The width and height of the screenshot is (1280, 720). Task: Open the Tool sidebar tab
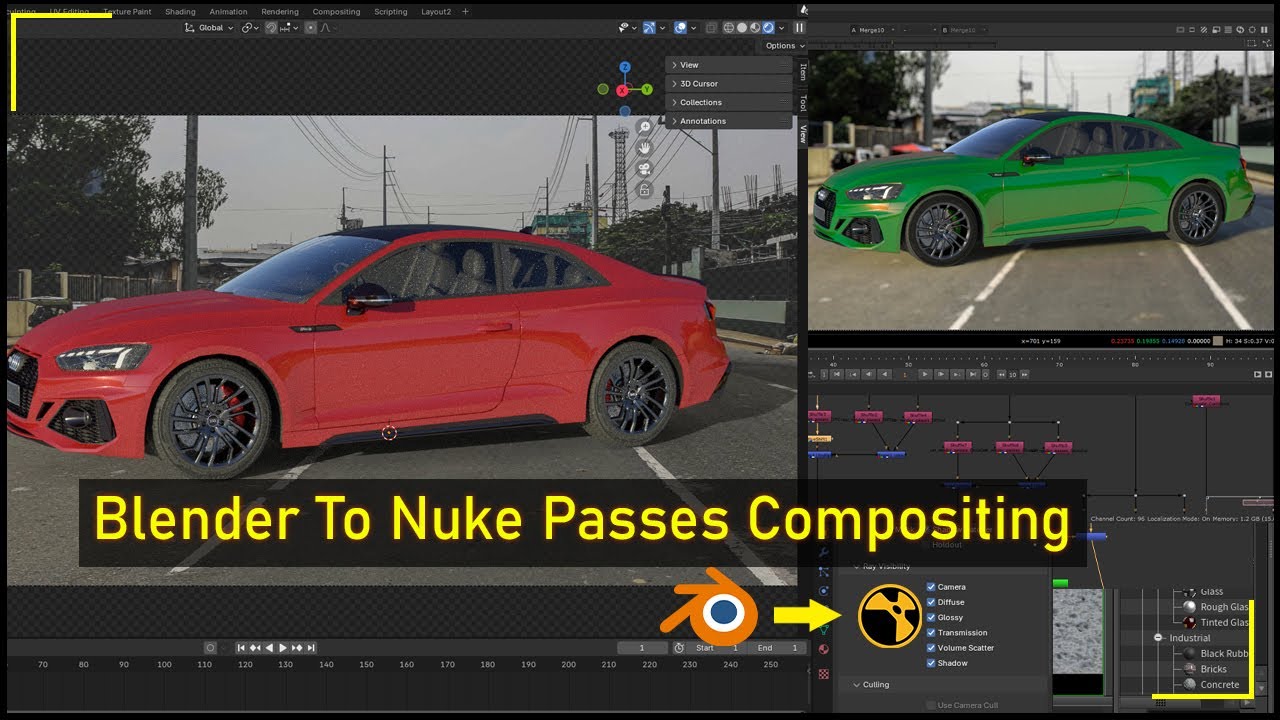(x=802, y=103)
